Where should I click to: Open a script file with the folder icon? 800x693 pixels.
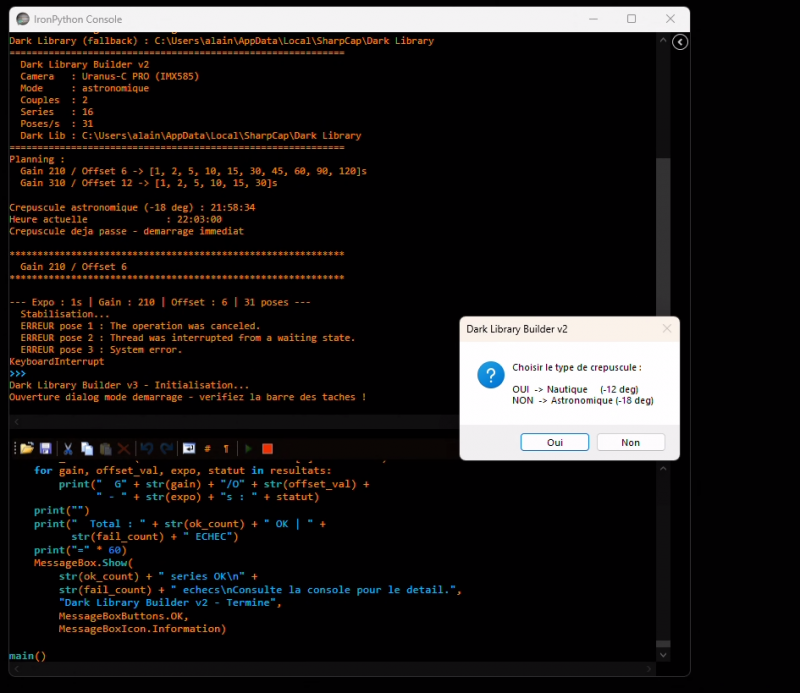(27, 449)
